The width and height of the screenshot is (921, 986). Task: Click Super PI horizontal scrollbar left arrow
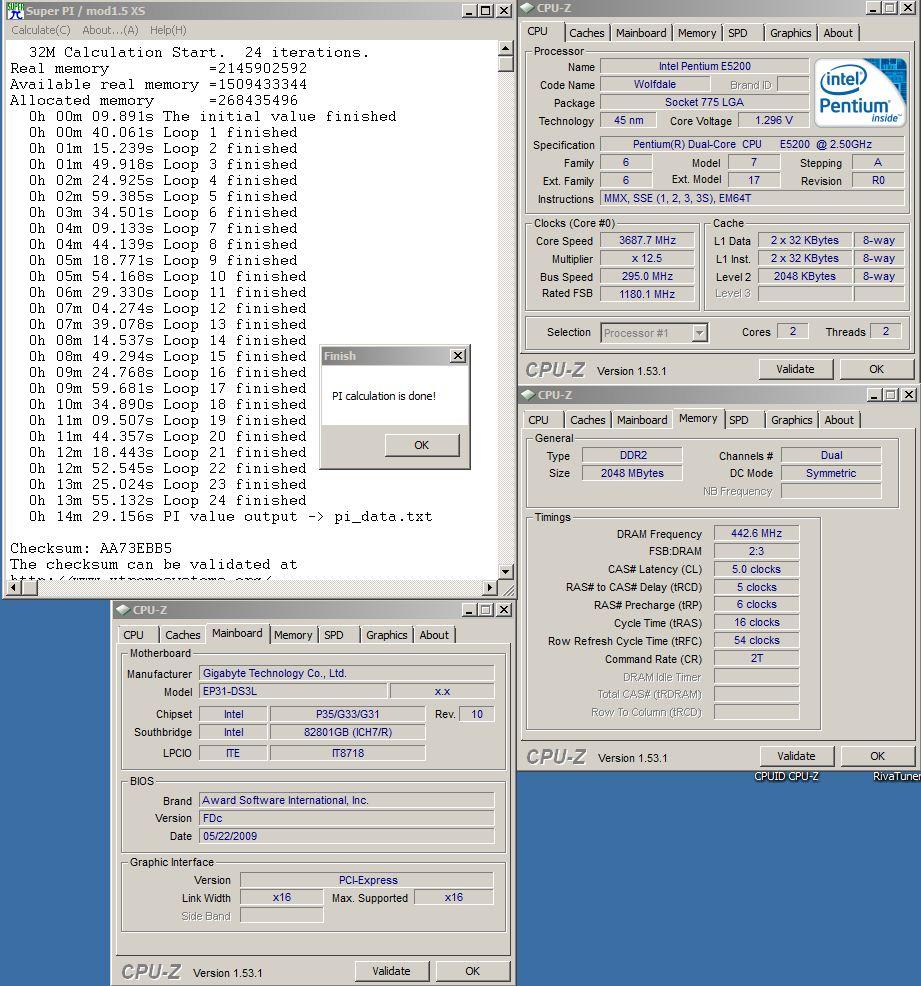click(x=14, y=587)
